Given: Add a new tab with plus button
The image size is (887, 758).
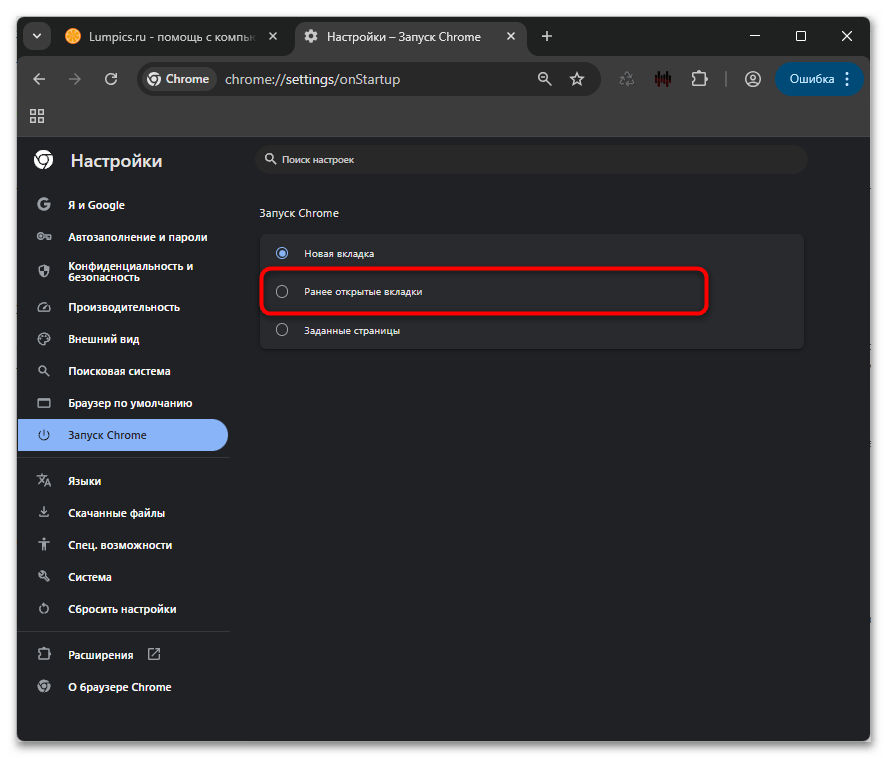Looking at the screenshot, I should (546, 36).
